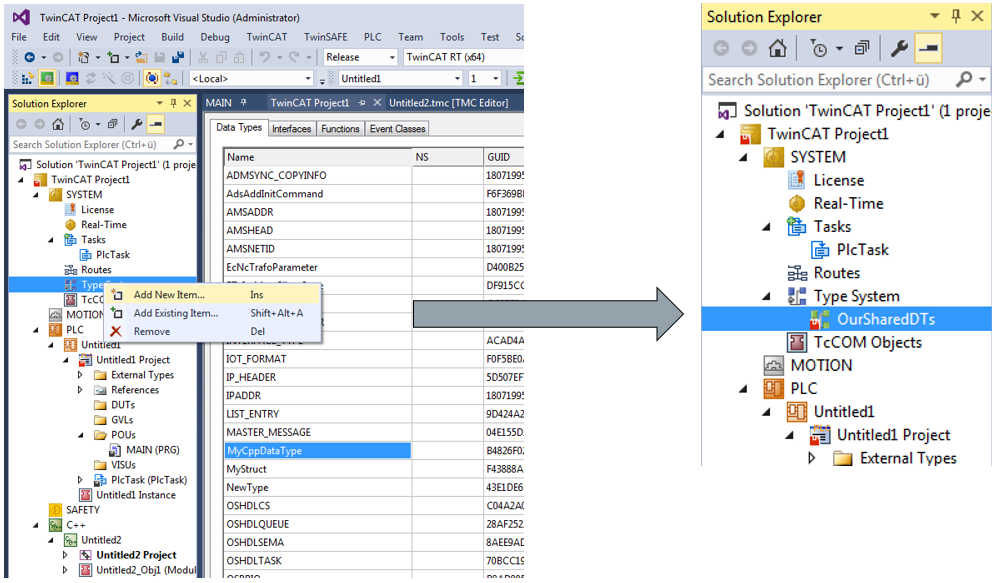Viewport: 998px width, 583px height.
Task: Toggle Preview Selected Items in enlarged Solution Explorer
Action: point(929,48)
